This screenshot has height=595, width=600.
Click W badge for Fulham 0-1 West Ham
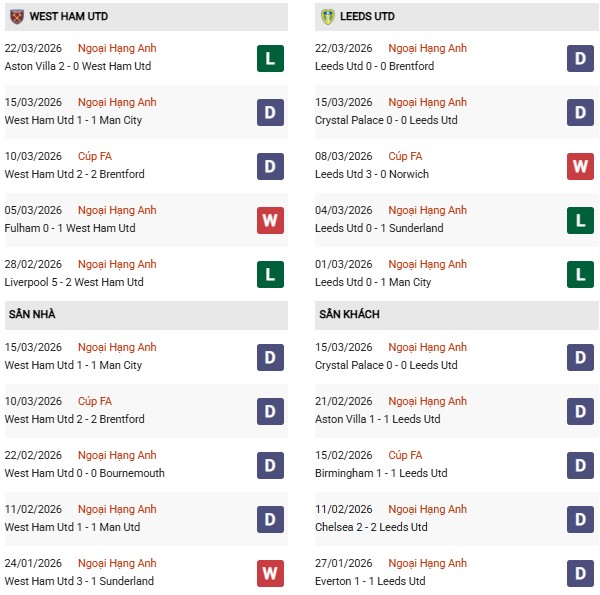tap(270, 221)
